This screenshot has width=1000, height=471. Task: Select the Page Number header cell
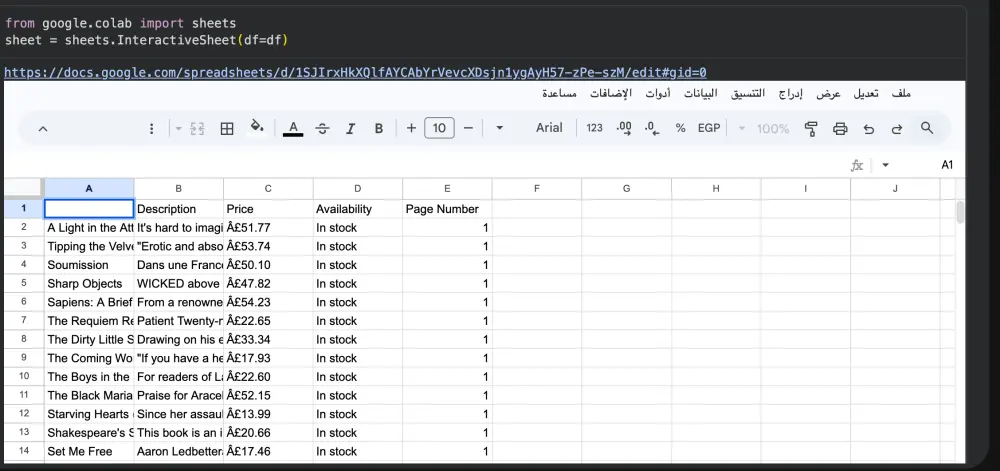[x=447, y=209]
